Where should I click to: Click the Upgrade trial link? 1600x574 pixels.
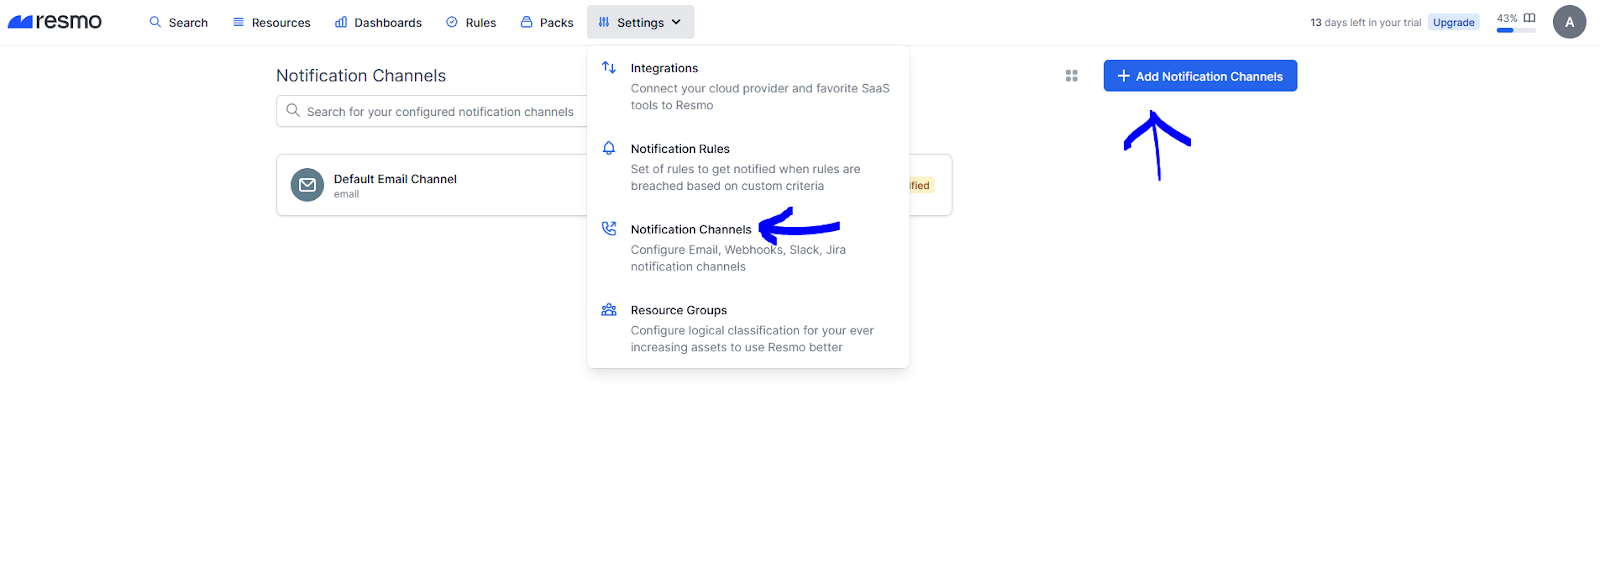pyautogui.click(x=1453, y=22)
